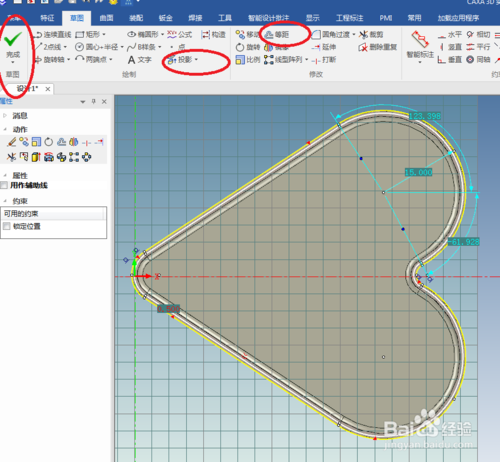Select the 文字 text tool

pyautogui.click(x=140, y=60)
